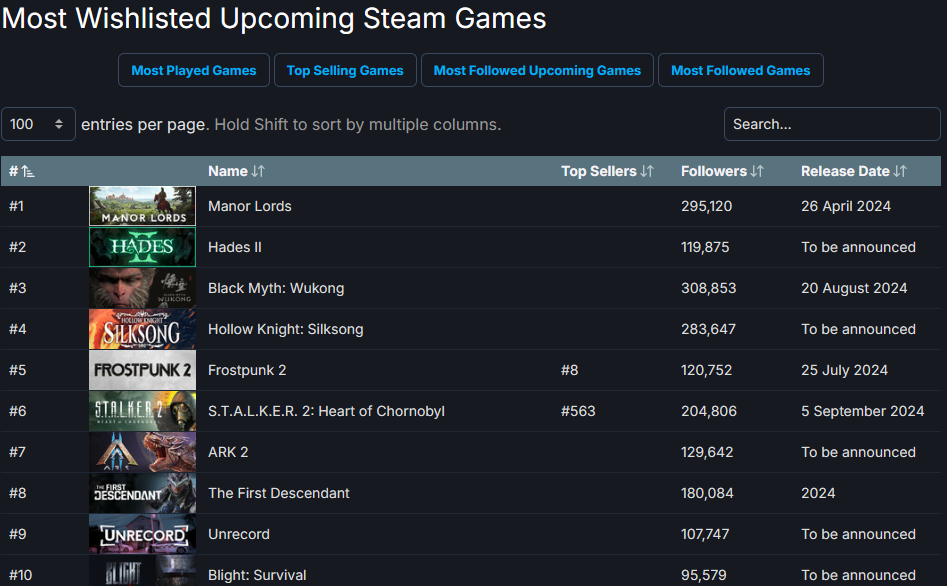The image size is (947, 586).
Task: Open the ARK 2 name link
Action: pos(228,452)
